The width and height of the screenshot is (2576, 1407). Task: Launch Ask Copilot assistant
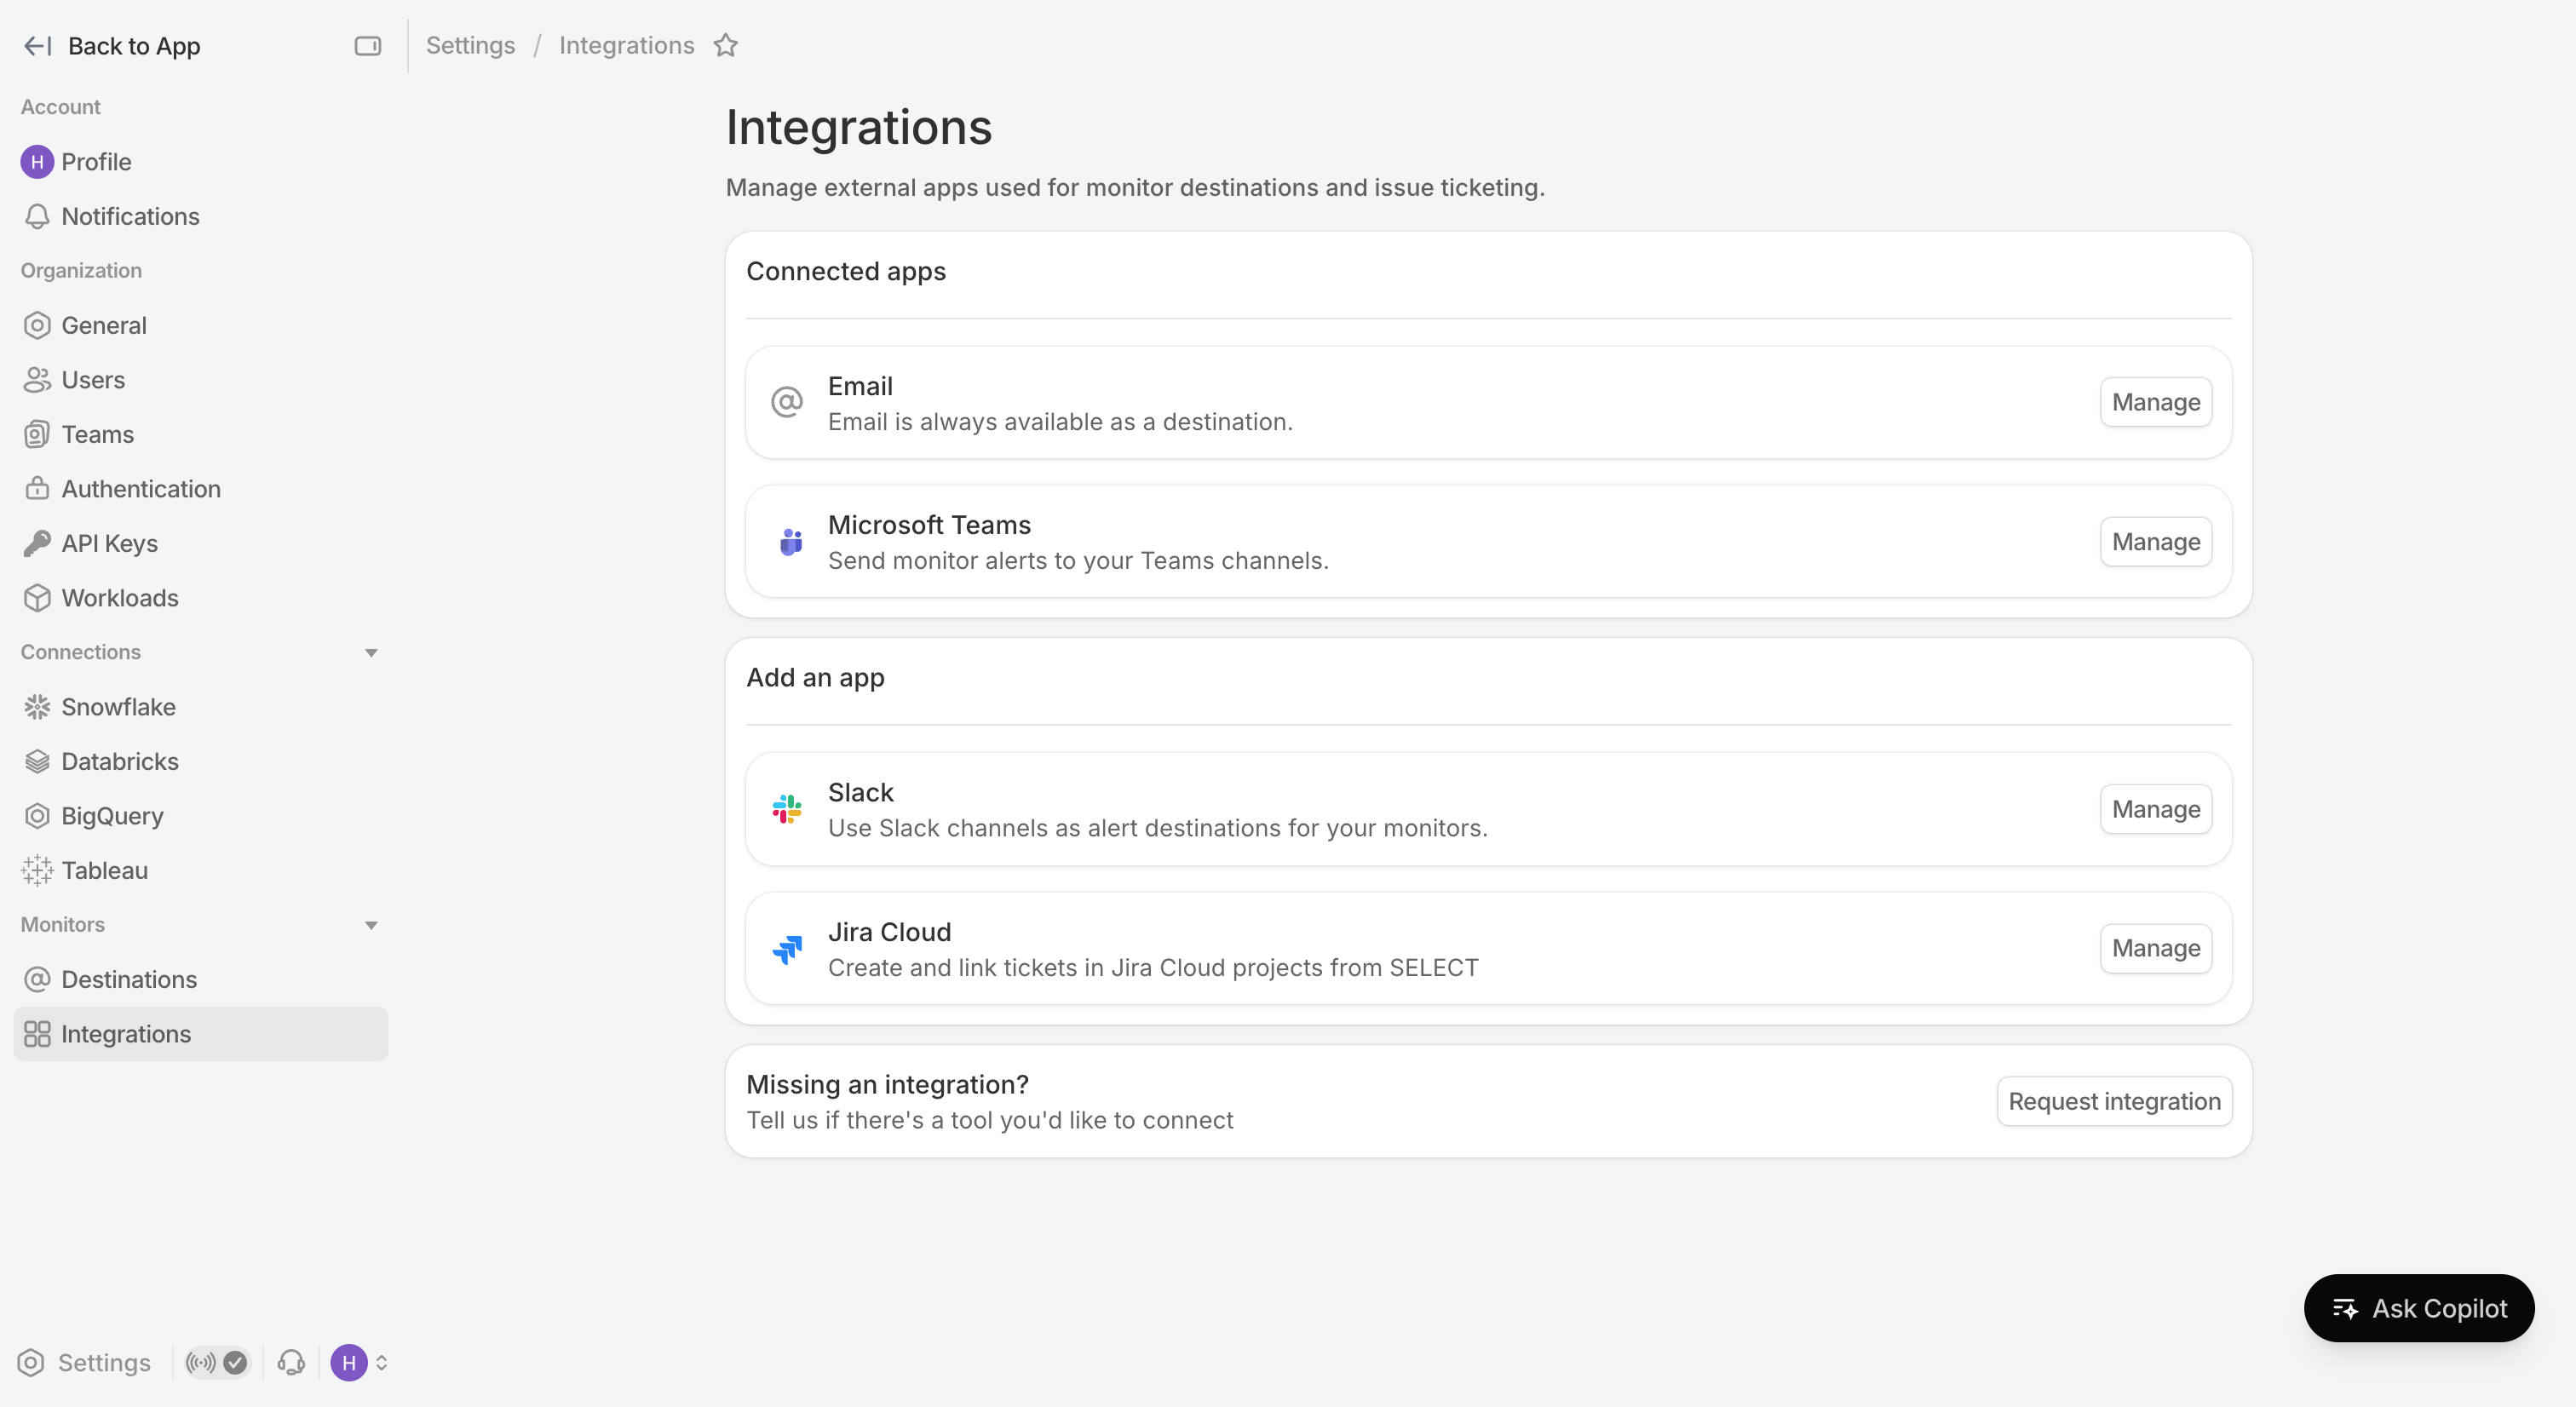click(2418, 1308)
